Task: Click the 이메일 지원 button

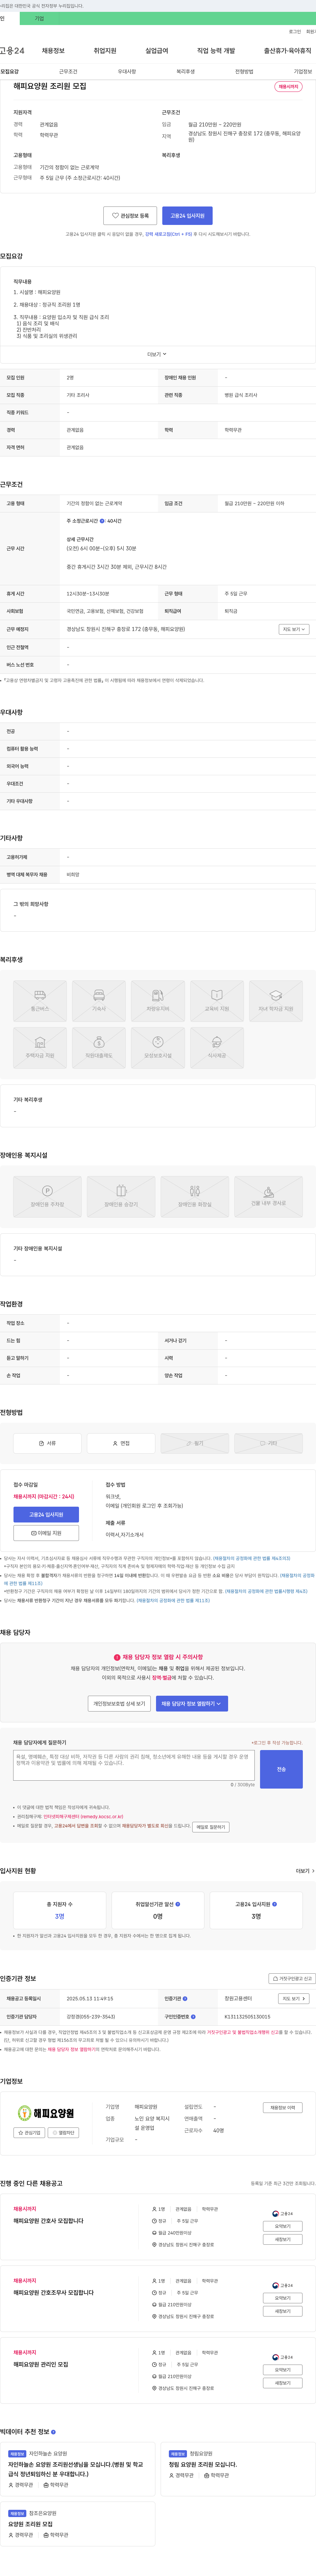Action: [x=46, y=1533]
